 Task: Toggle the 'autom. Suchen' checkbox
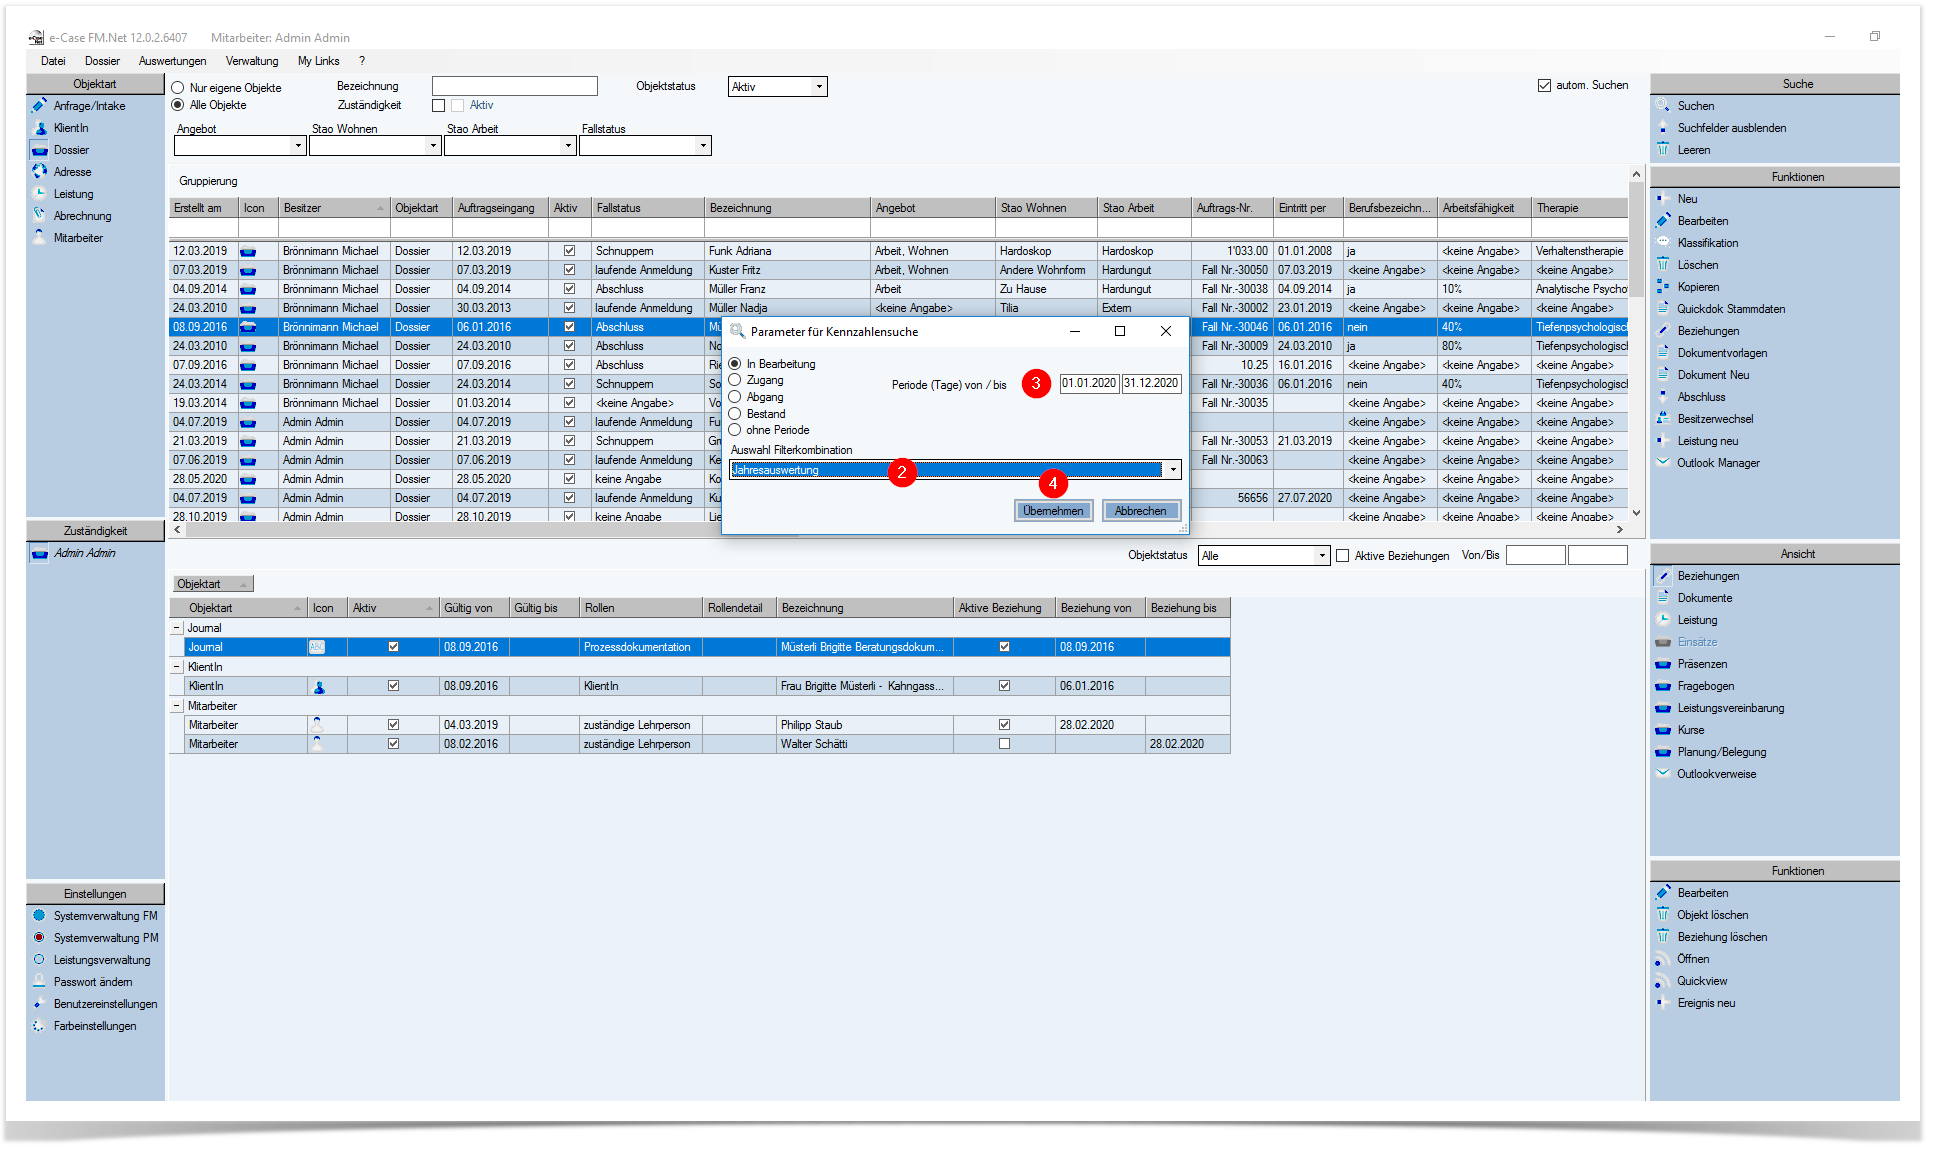tap(1544, 86)
